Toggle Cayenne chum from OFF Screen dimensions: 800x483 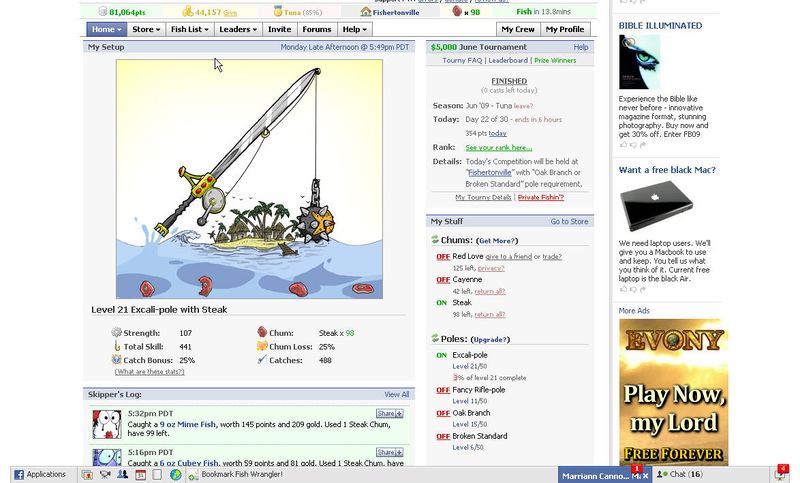click(x=443, y=280)
